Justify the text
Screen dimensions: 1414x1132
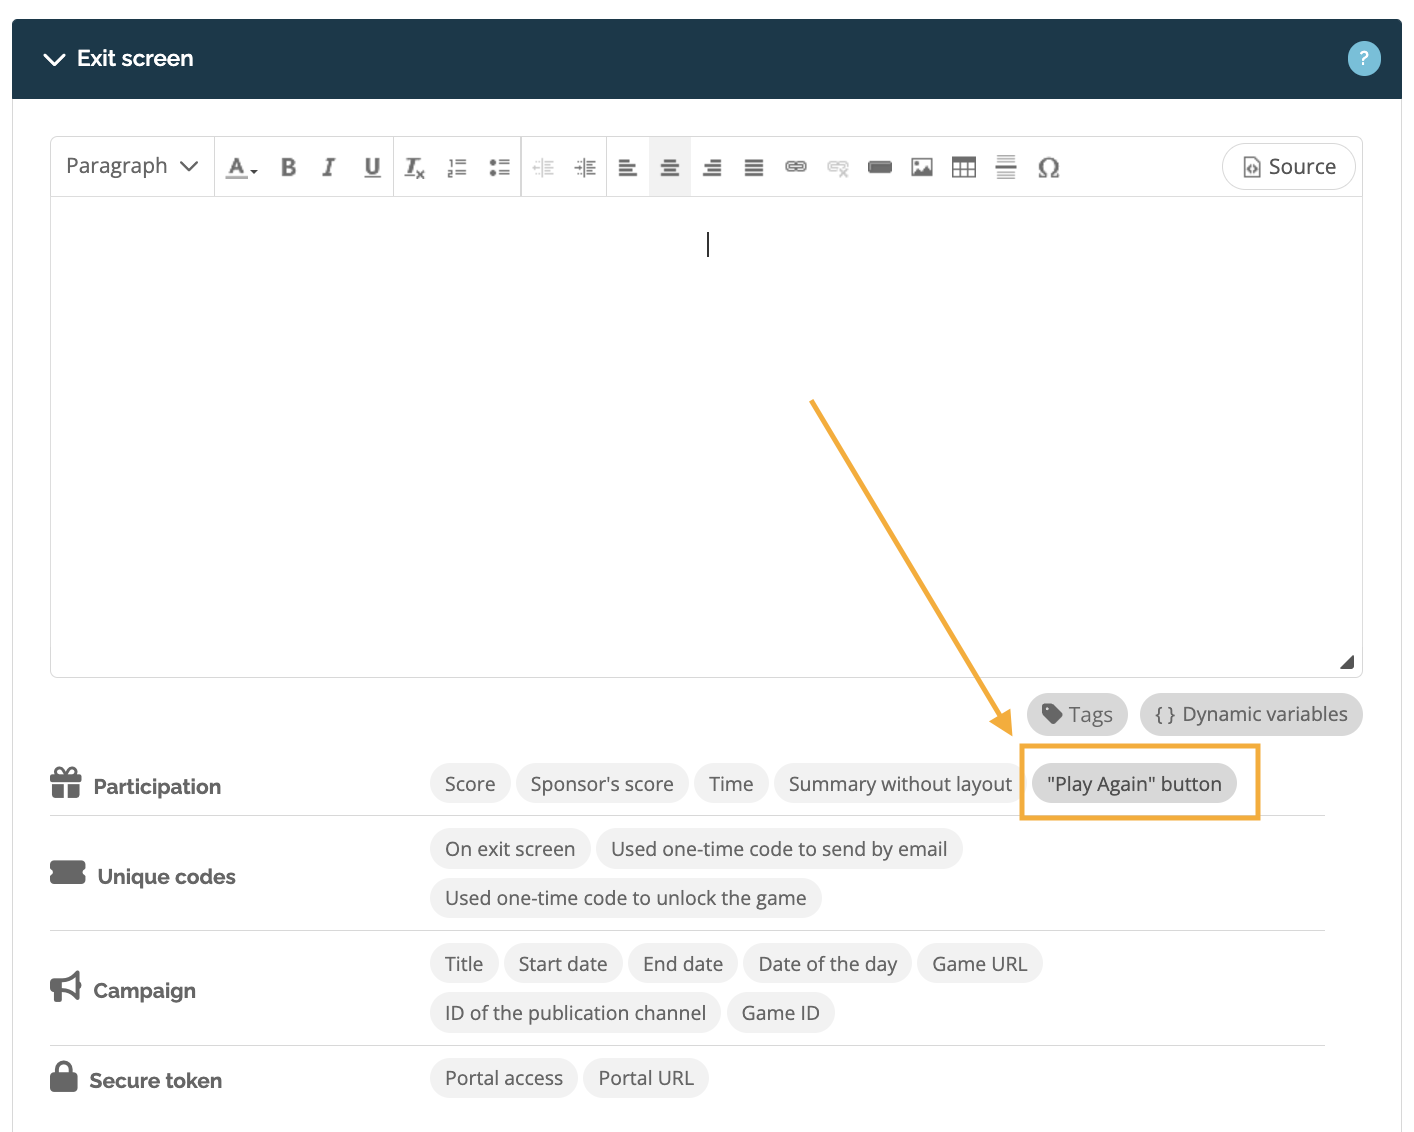tap(754, 167)
